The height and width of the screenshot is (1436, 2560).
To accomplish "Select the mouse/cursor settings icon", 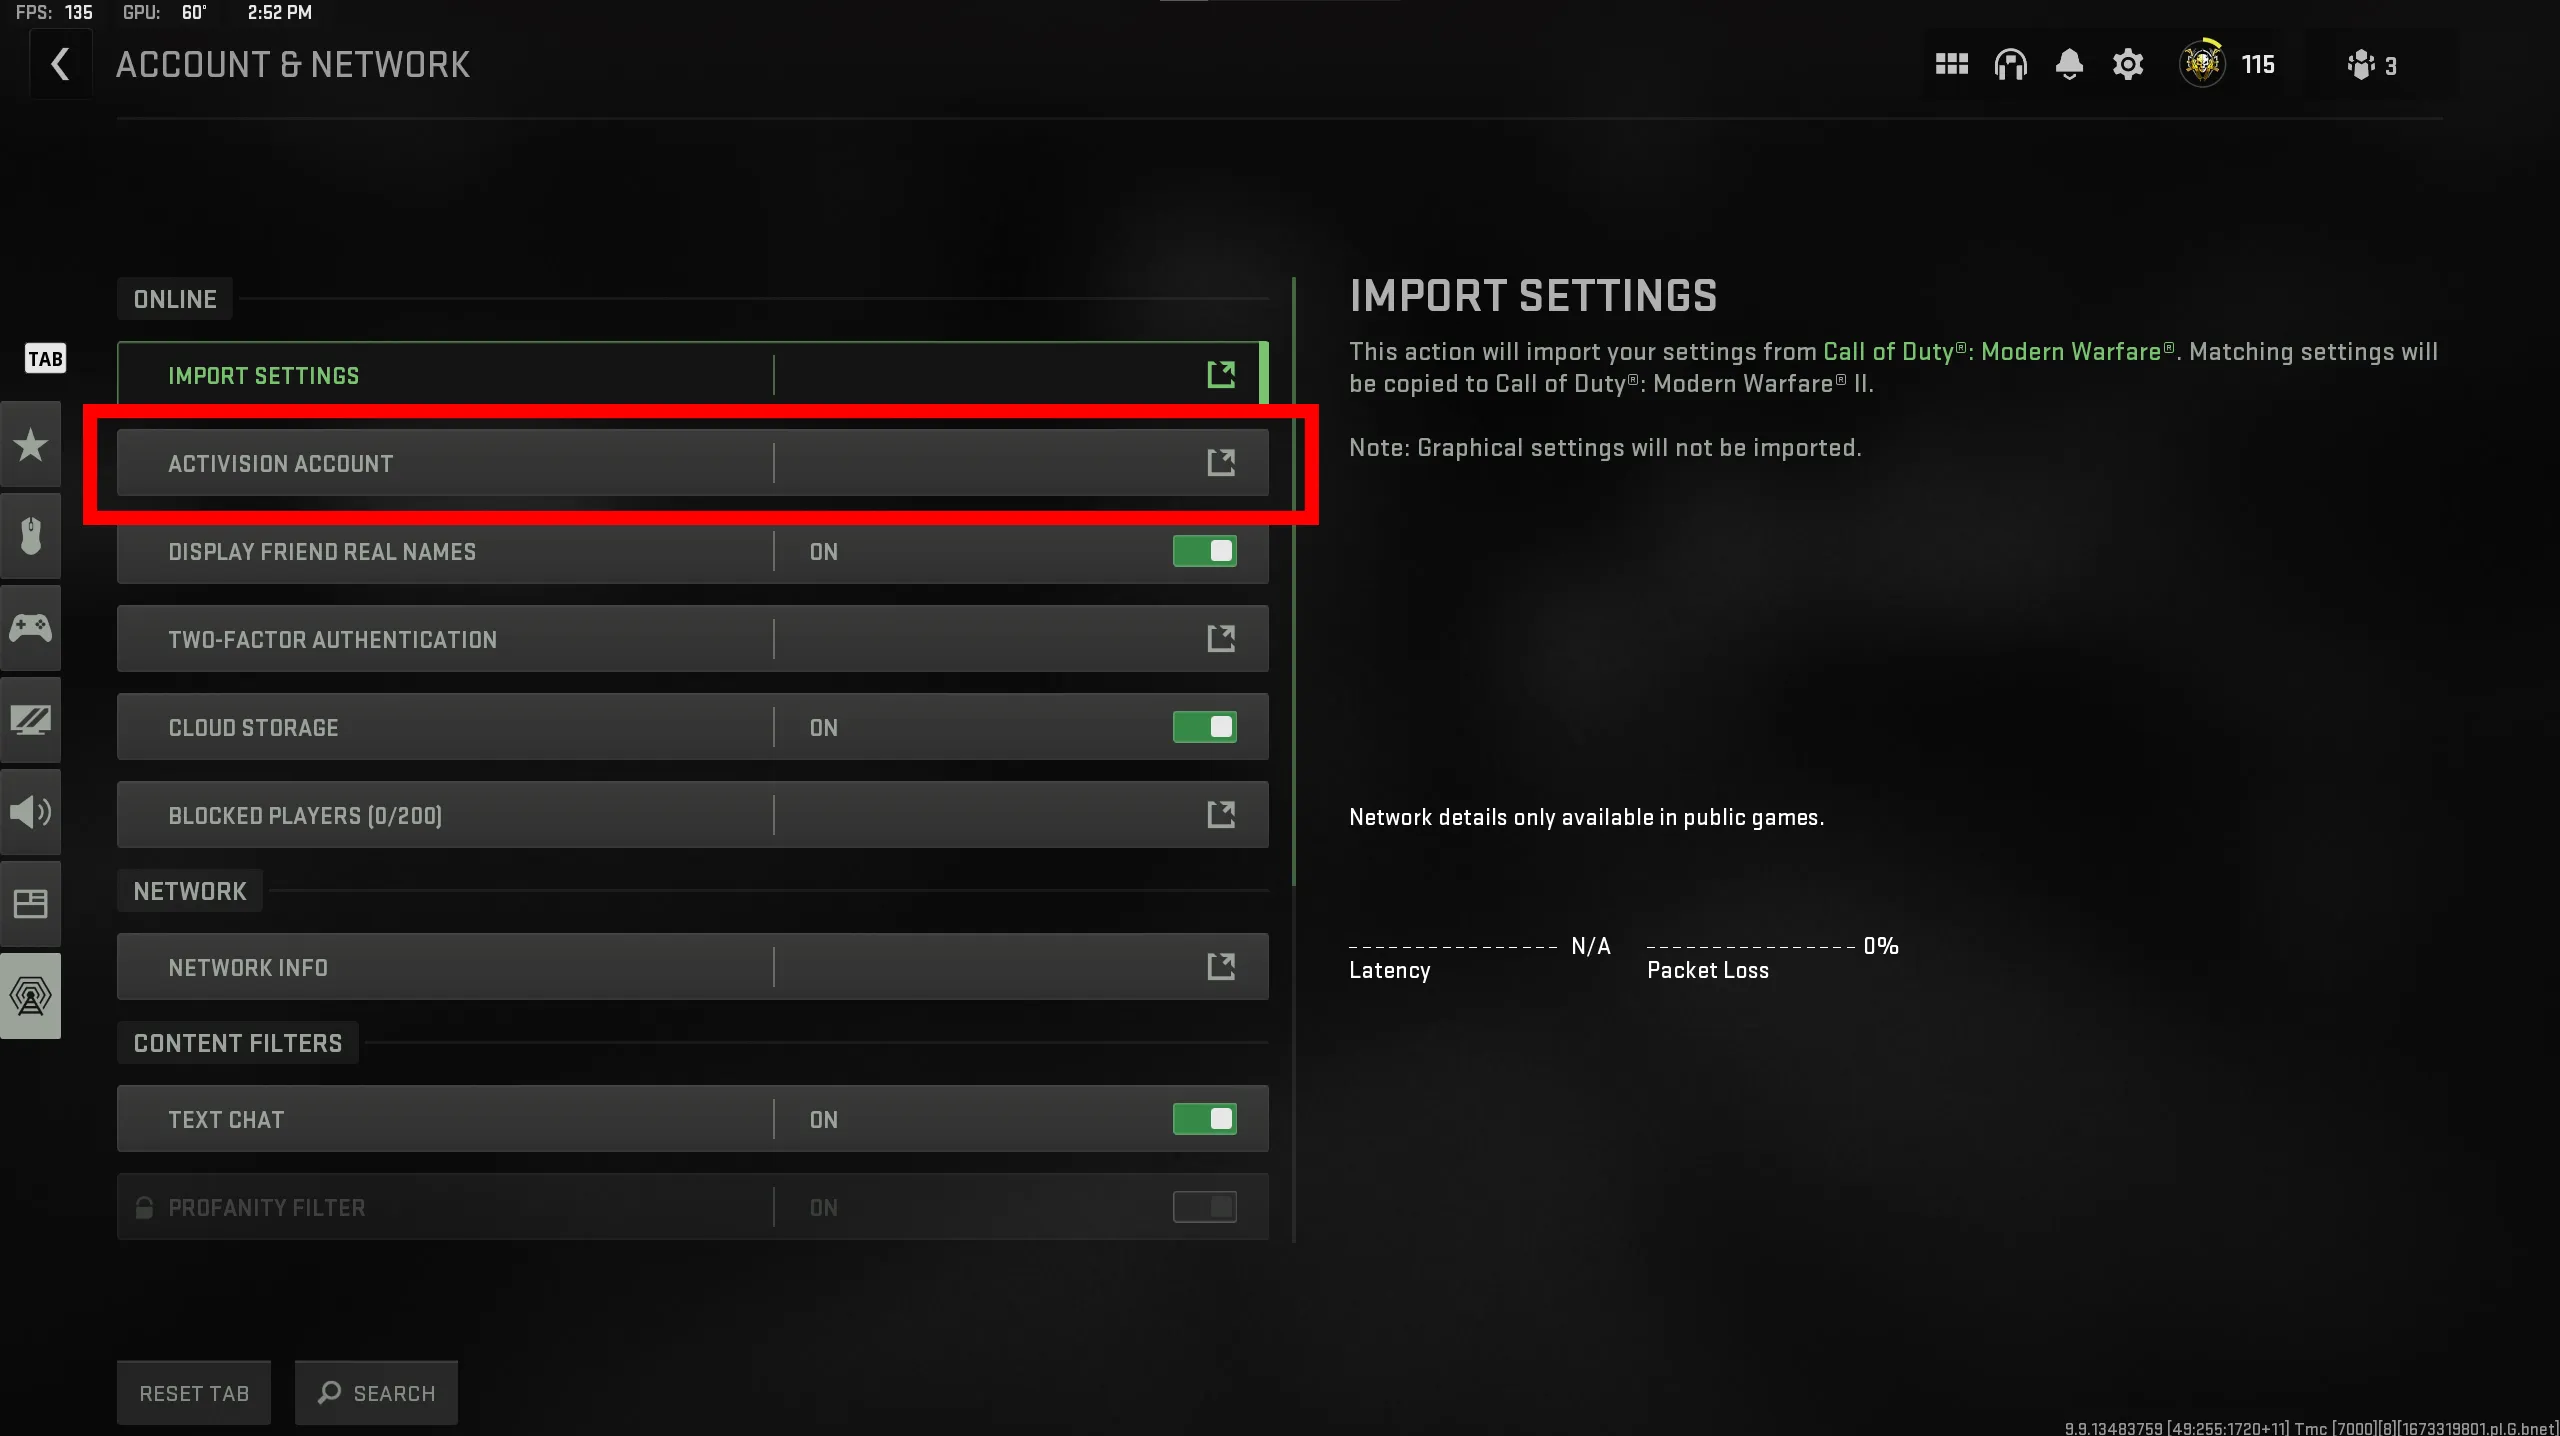I will pos(30,536).
